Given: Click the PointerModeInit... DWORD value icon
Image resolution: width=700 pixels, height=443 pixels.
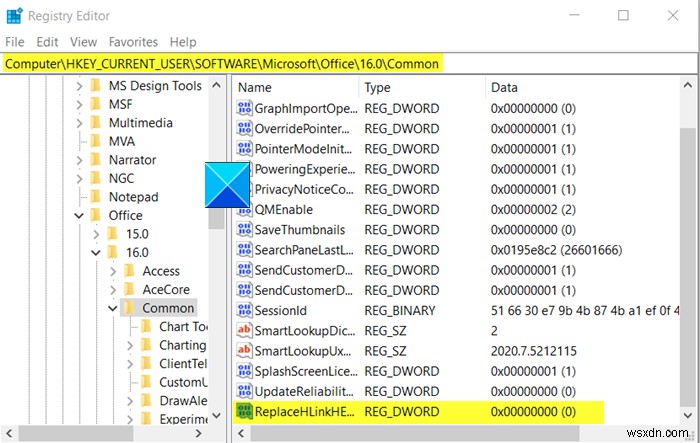Looking at the screenshot, I should click(x=244, y=149).
